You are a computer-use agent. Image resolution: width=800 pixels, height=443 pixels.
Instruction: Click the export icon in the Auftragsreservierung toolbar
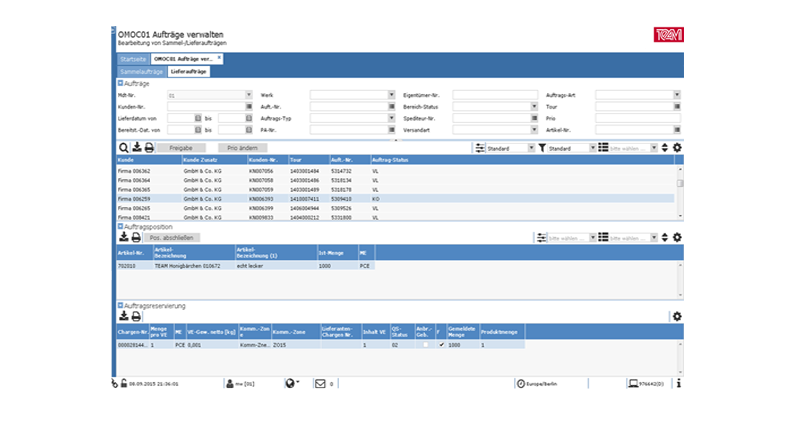click(123, 316)
